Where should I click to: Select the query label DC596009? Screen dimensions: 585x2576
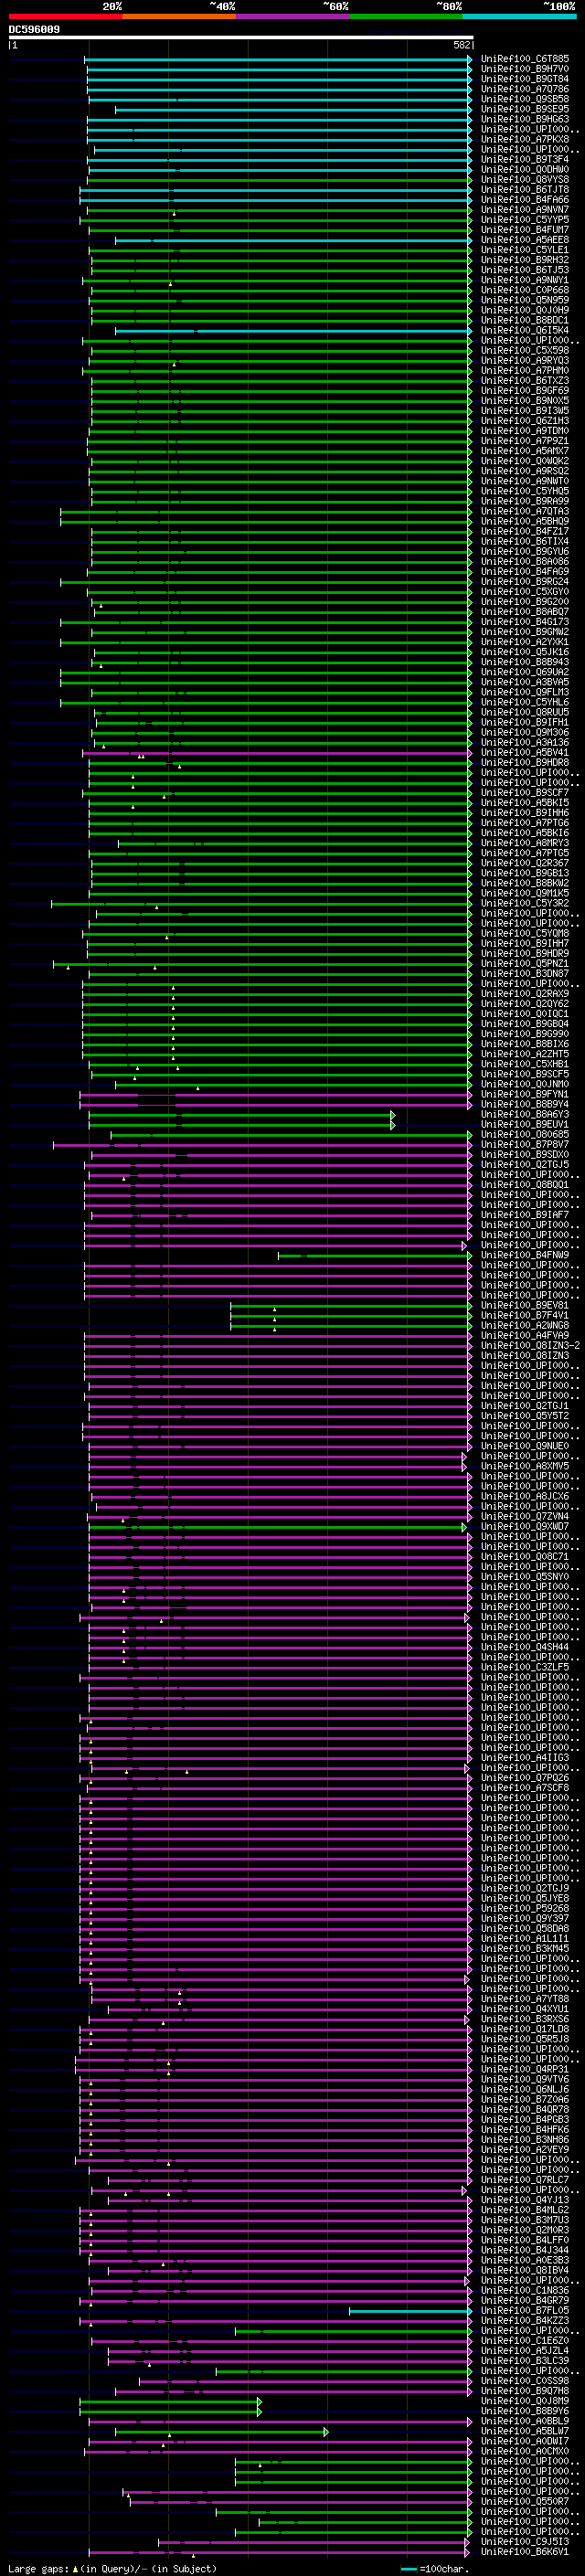pos(34,30)
